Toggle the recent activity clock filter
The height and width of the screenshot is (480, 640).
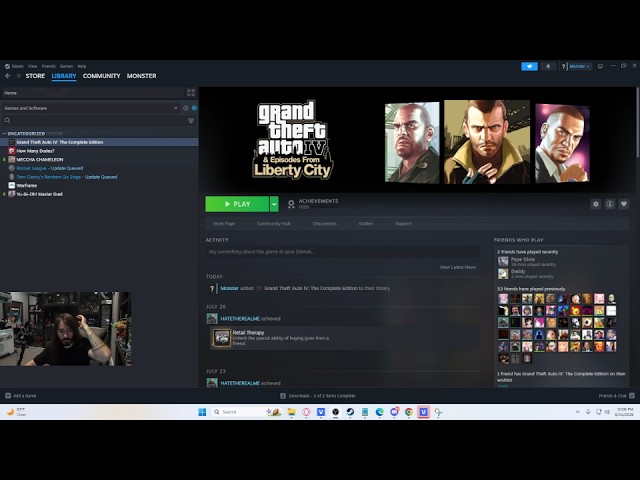(185, 108)
